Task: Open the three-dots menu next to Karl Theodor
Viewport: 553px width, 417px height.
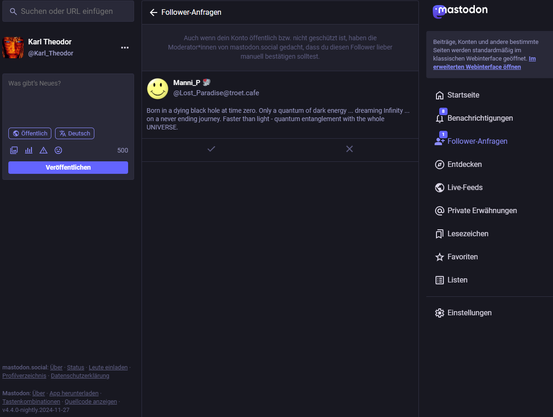Action: [x=125, y=48]
